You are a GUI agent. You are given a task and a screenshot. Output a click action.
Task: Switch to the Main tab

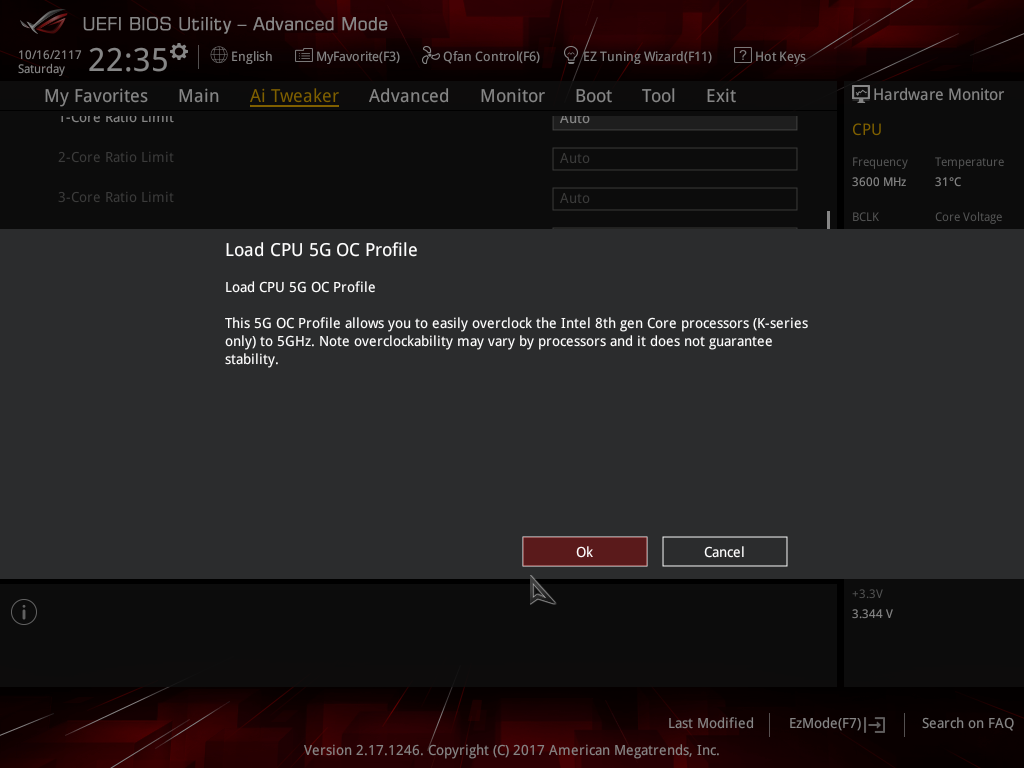[x=199, y=96]
